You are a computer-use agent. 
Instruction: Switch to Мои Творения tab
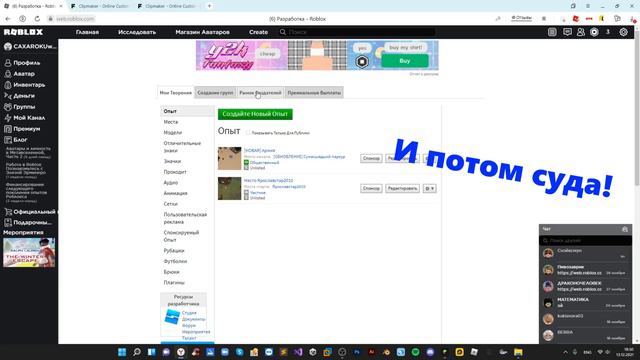[x=176, y=93]
